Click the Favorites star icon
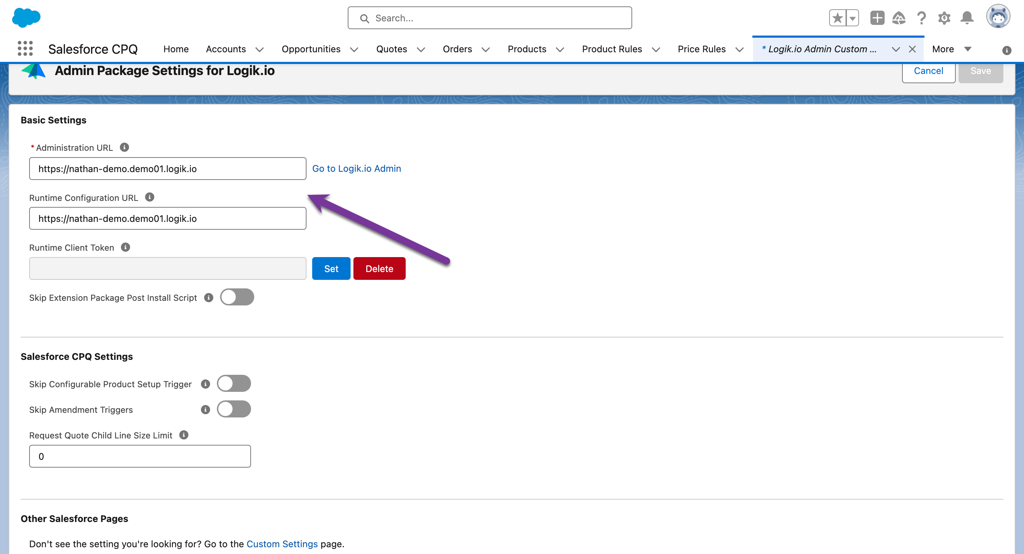 [x=837, y=18]
